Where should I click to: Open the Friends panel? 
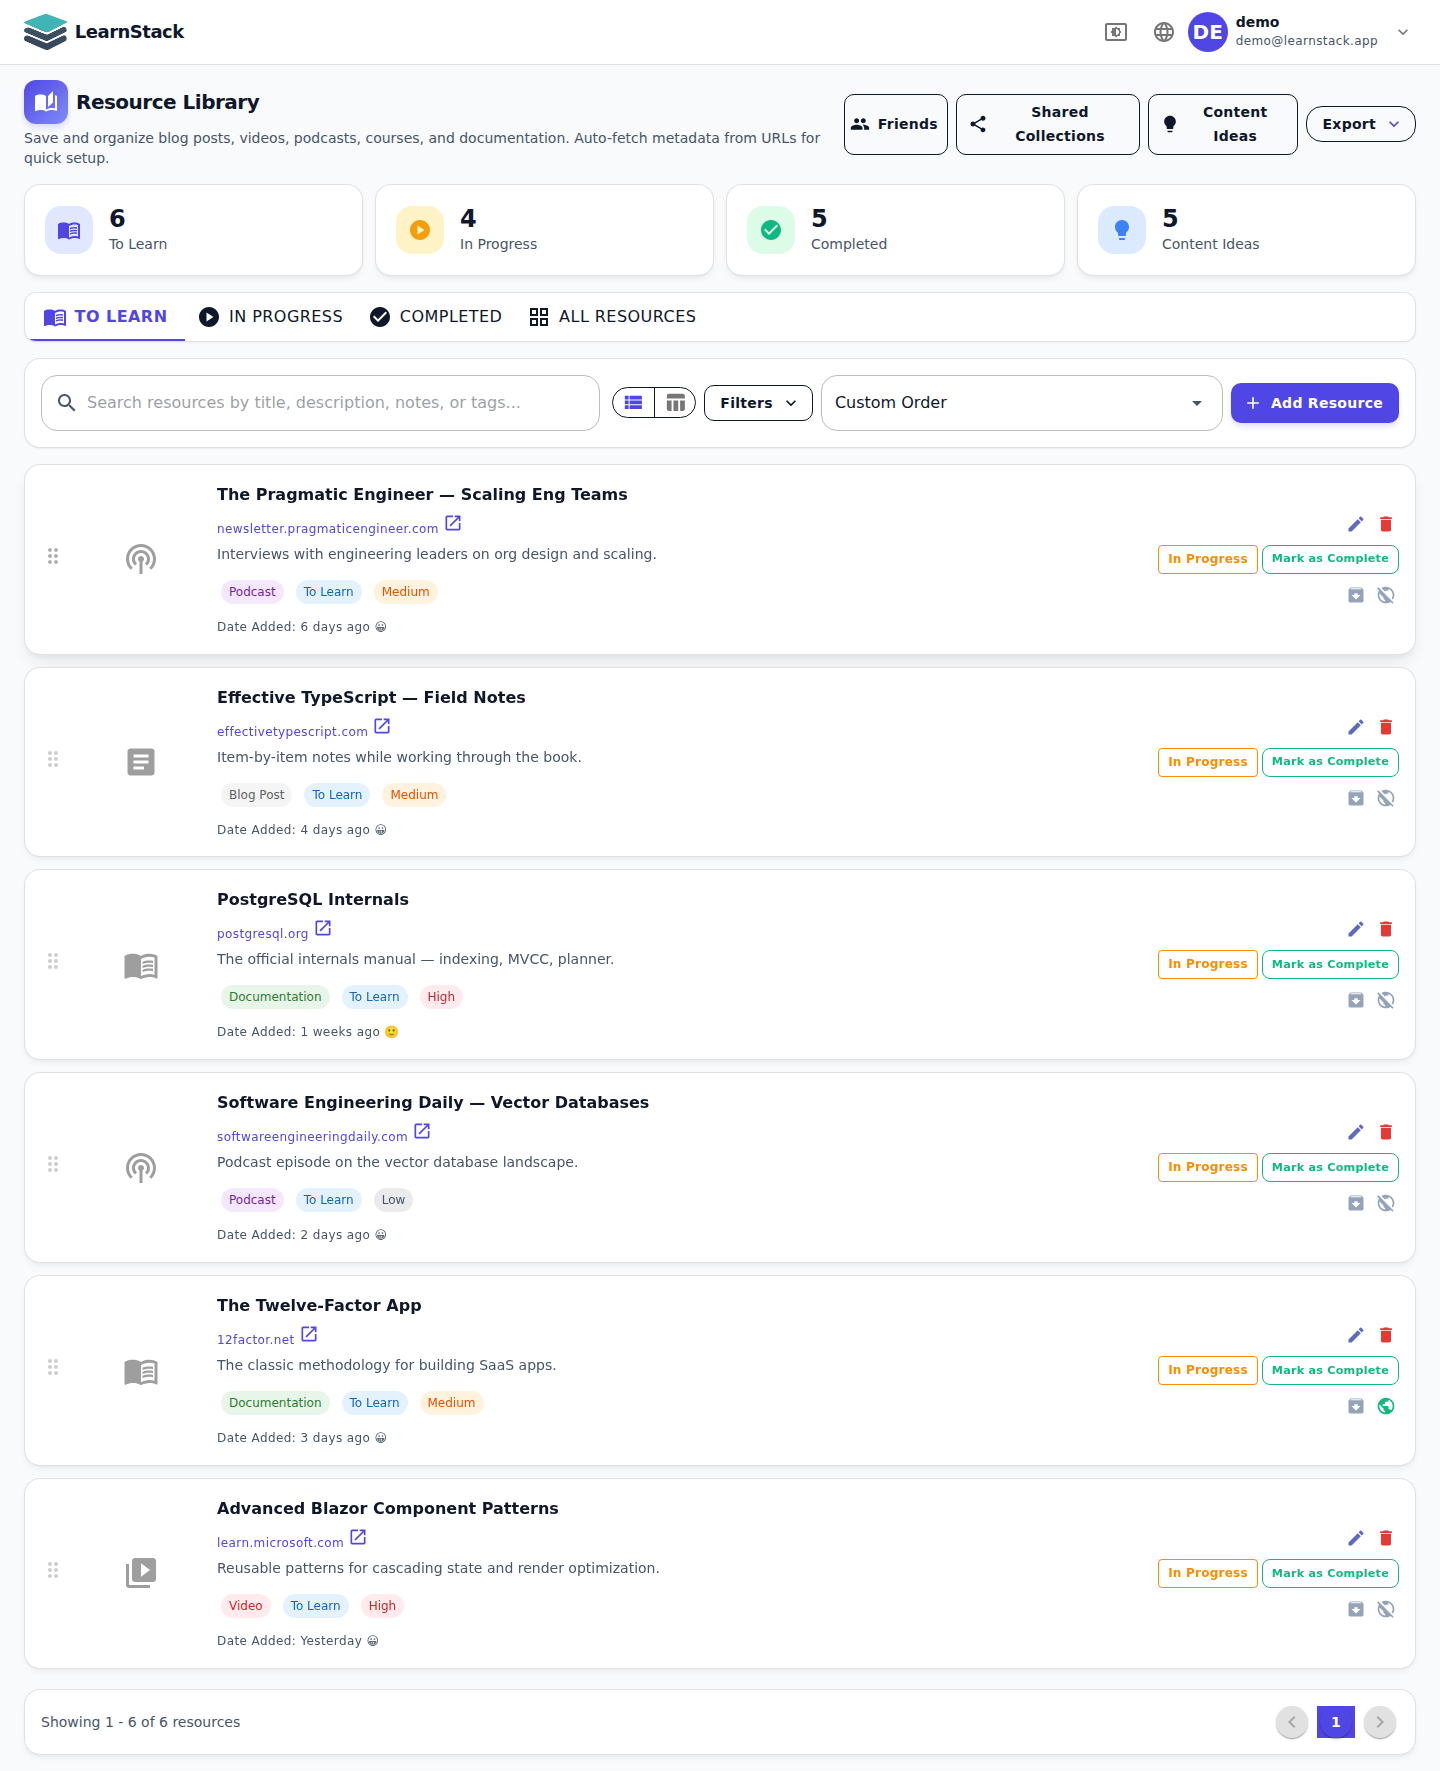(896, 124)
